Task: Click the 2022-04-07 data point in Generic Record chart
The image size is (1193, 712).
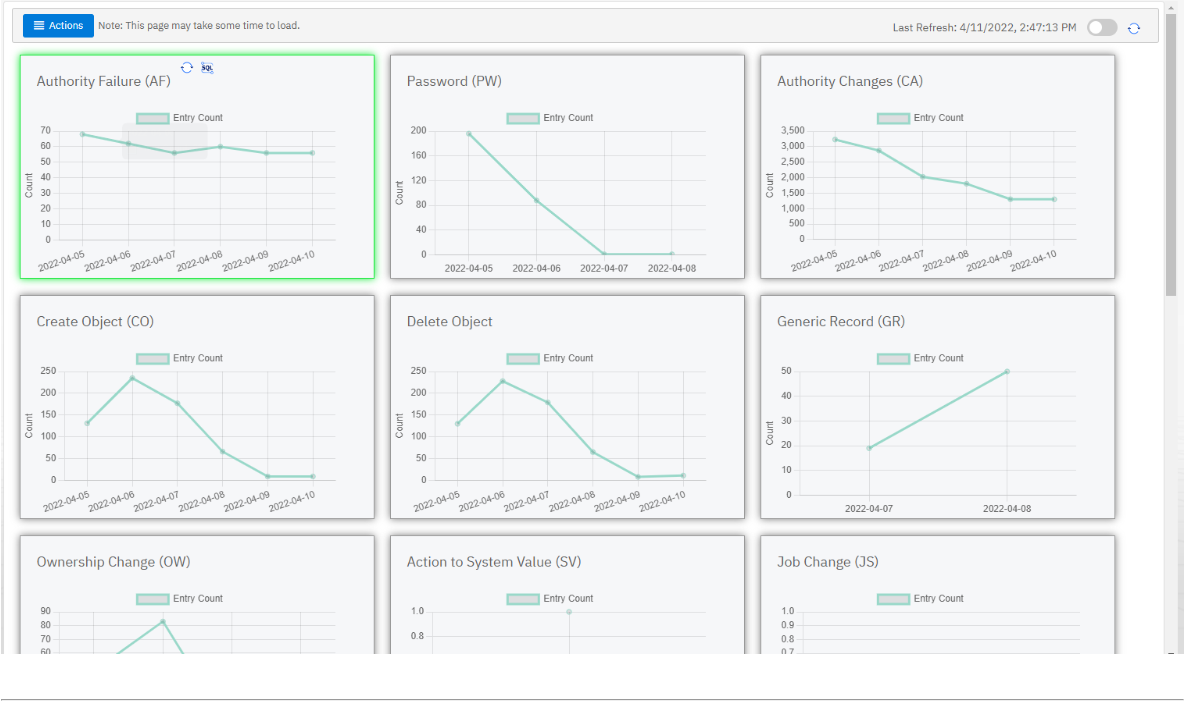Action: (869, 448)
